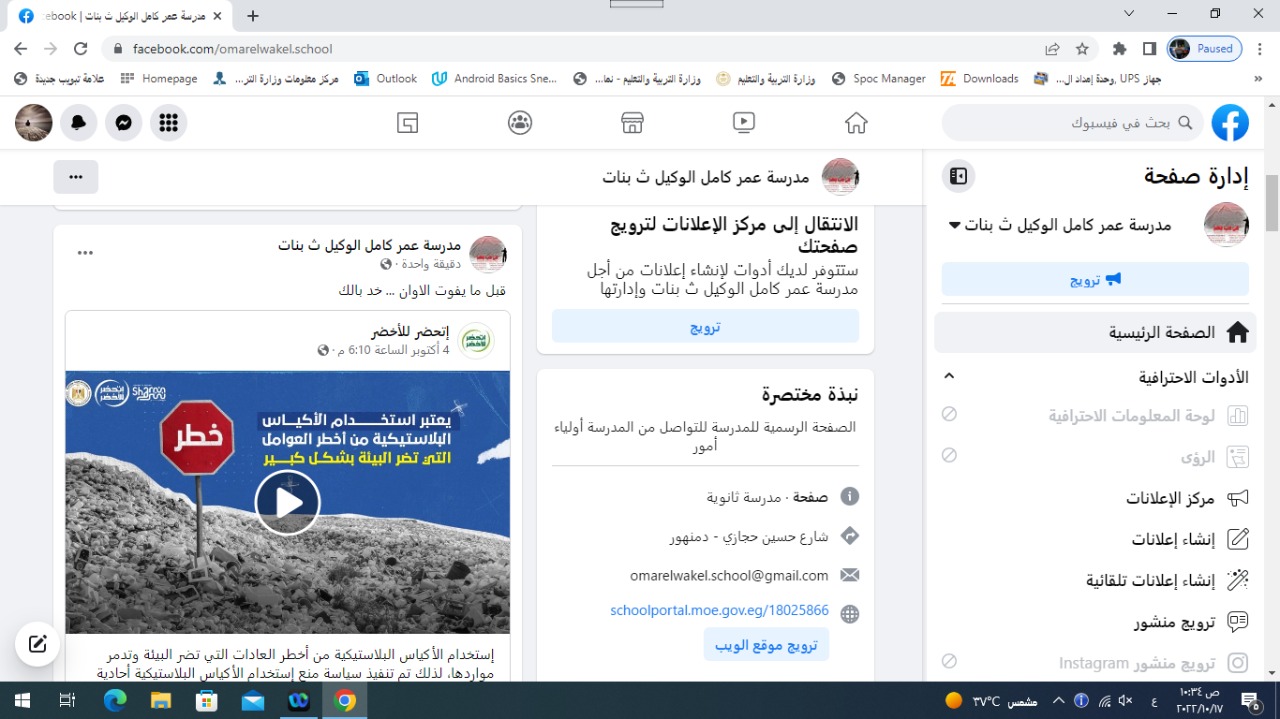
Task: Go to Facebook Home feed icon
Action: pyautogui.click(x=855, y=122)
